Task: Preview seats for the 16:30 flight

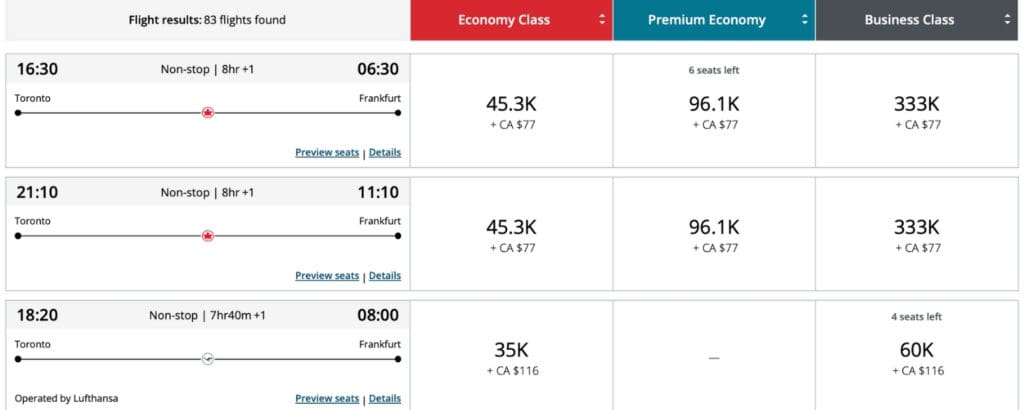Action: 327,153
